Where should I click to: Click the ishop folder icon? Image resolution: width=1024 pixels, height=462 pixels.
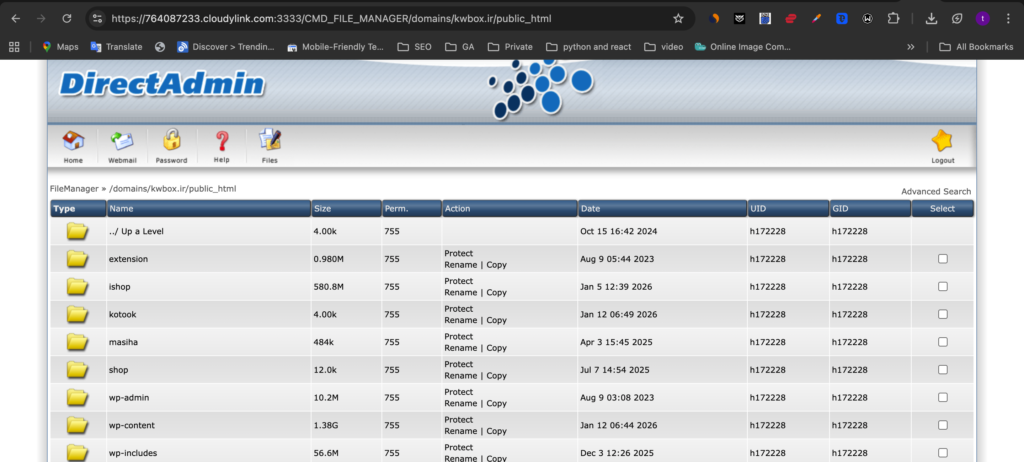pos(78,287)
